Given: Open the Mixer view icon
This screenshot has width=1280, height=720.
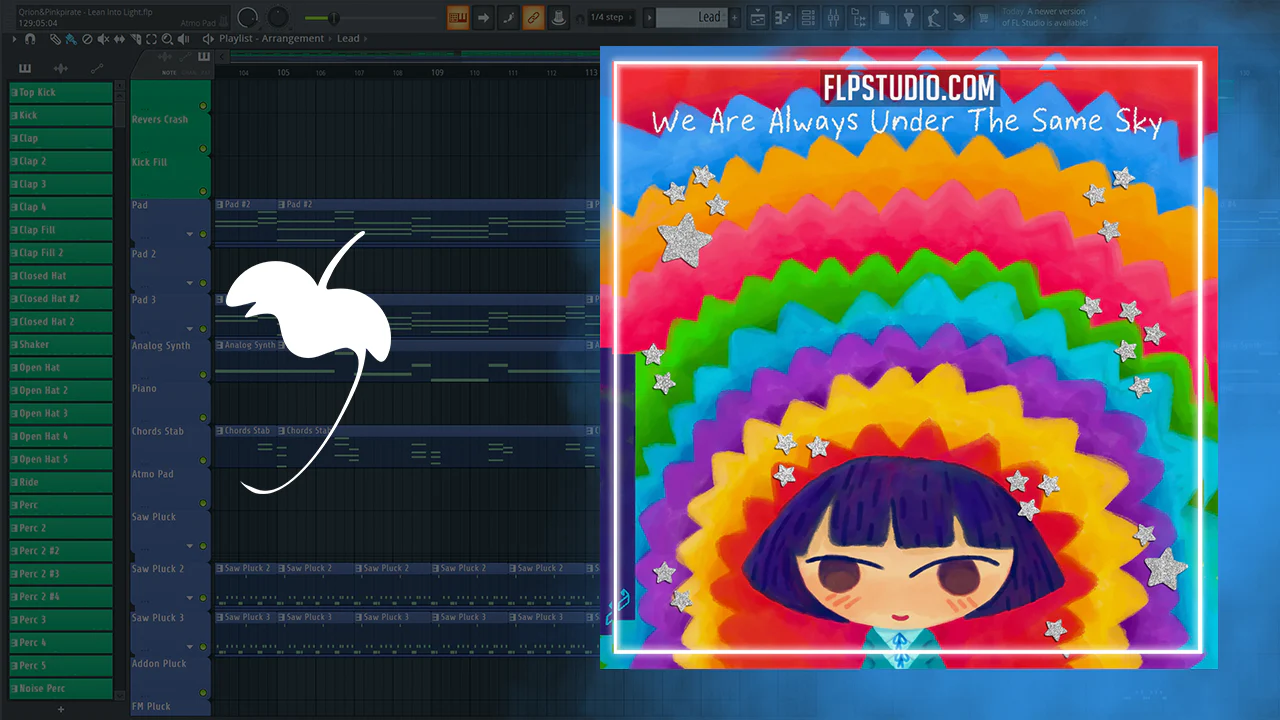Looking at the screenshot, I should click(833, 17).
